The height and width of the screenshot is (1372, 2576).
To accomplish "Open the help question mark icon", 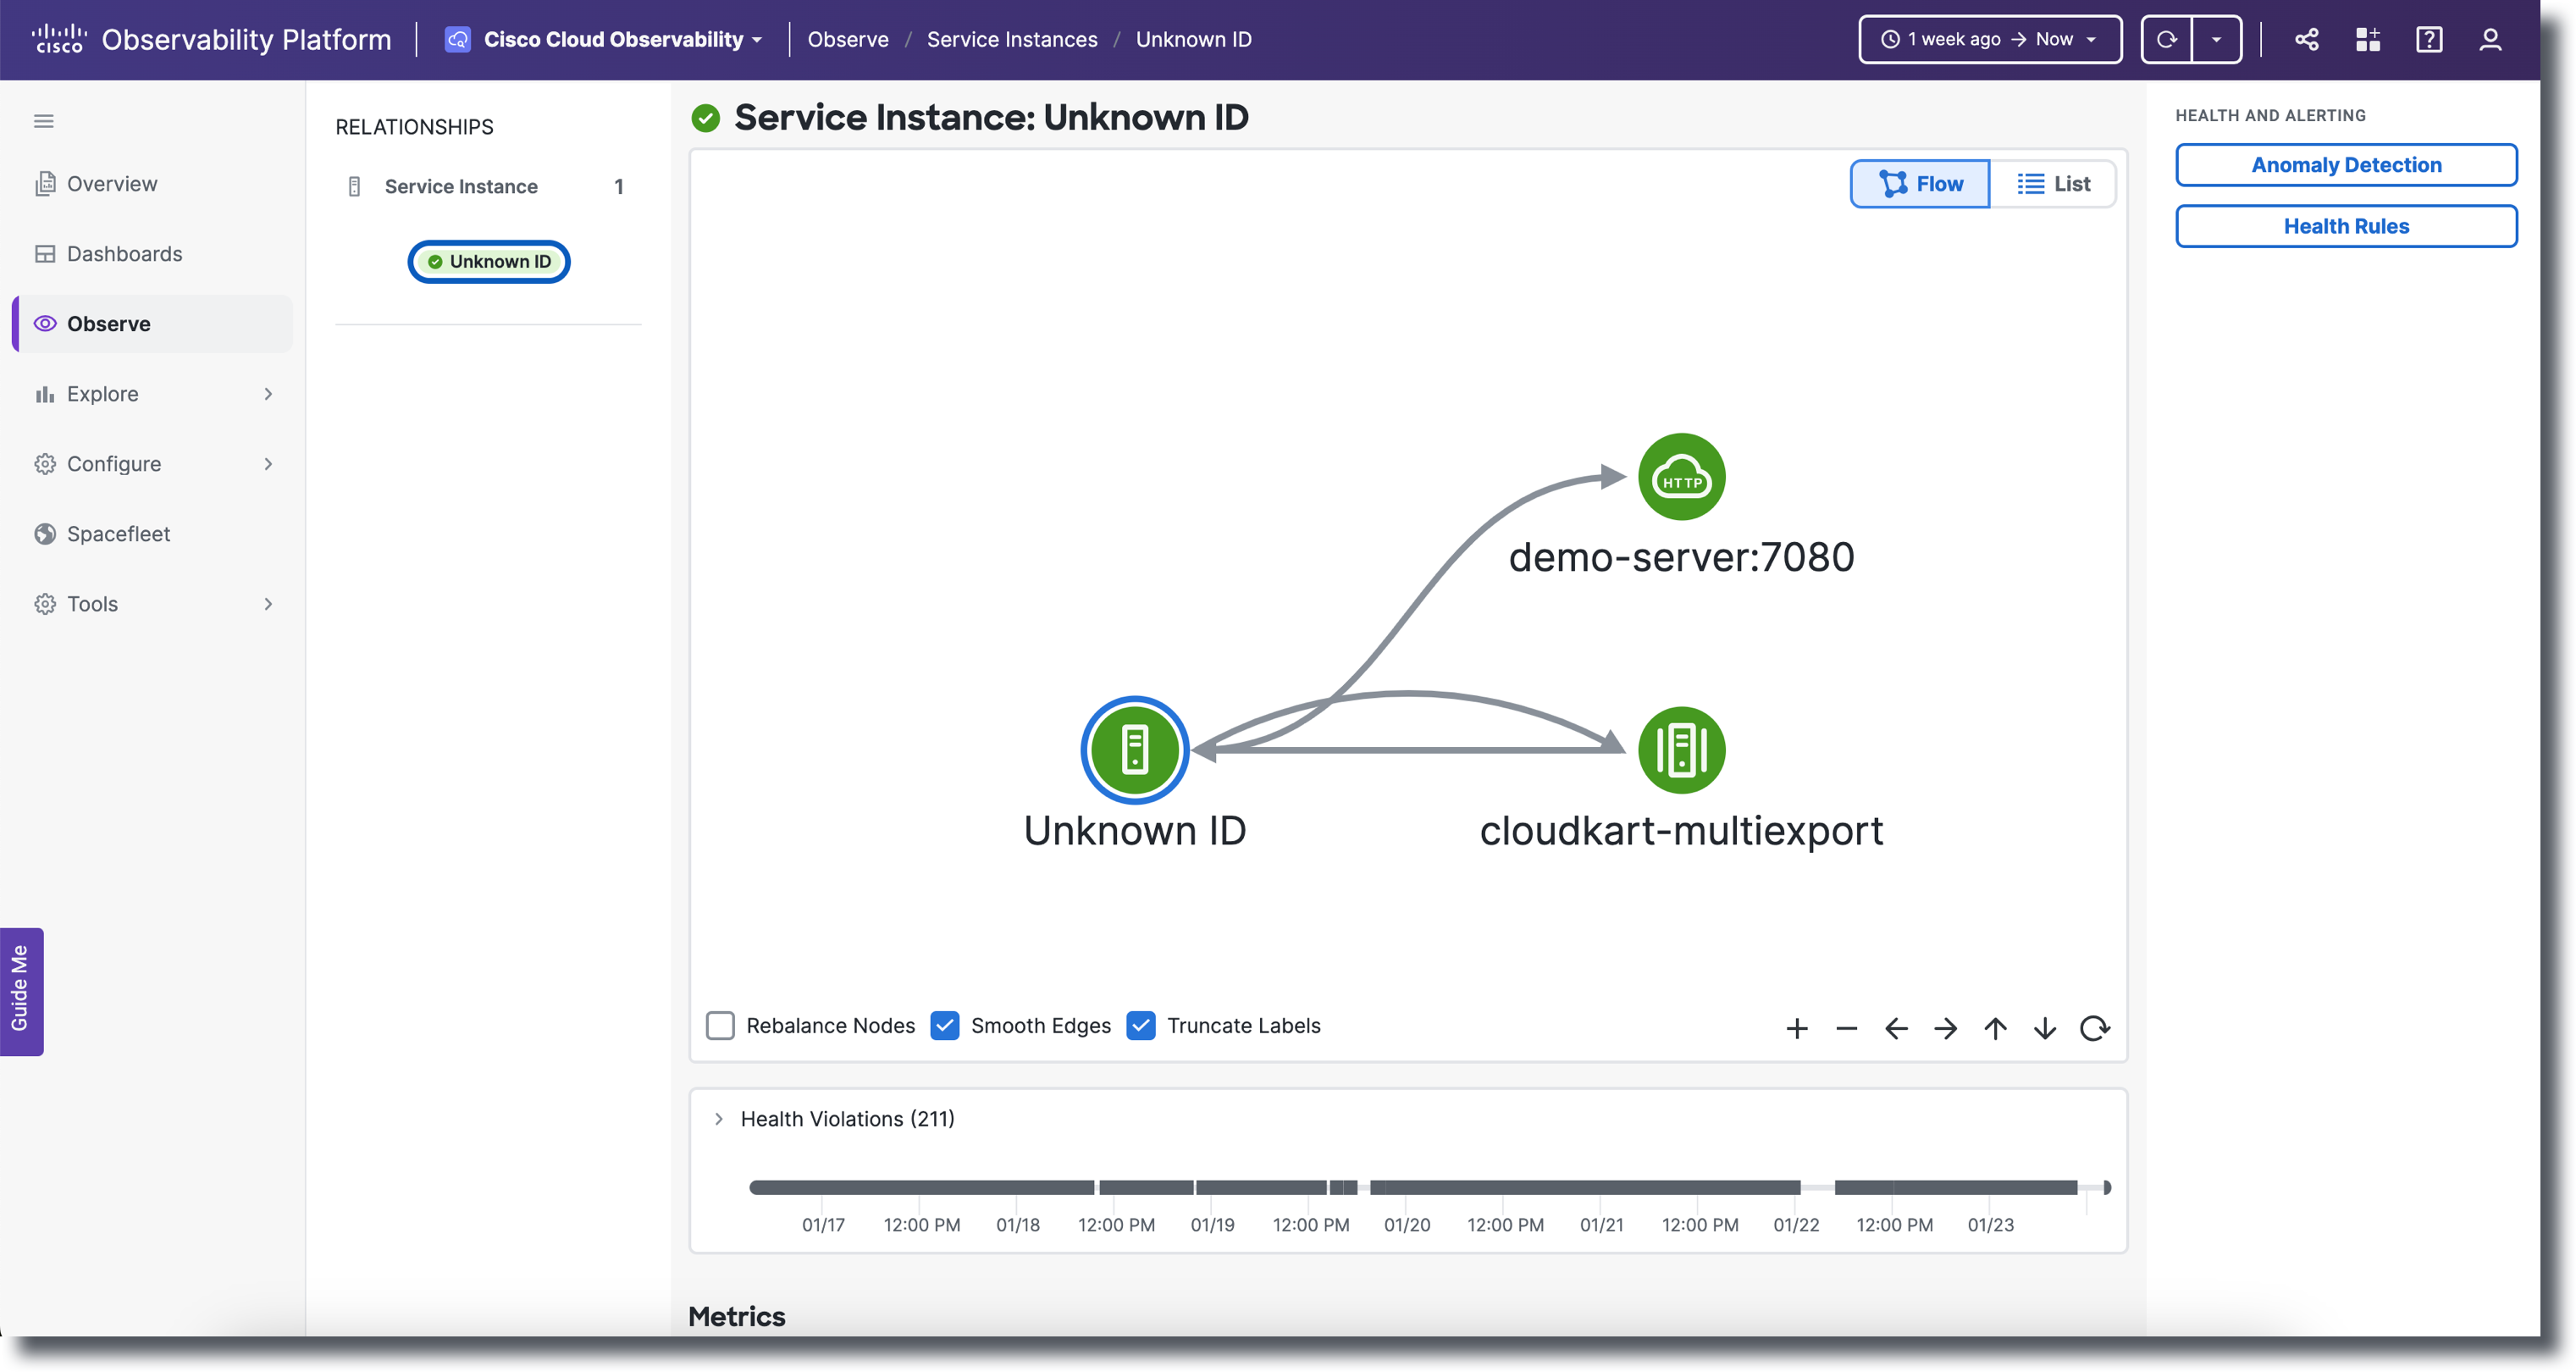I will click(x=2429, y=39).
